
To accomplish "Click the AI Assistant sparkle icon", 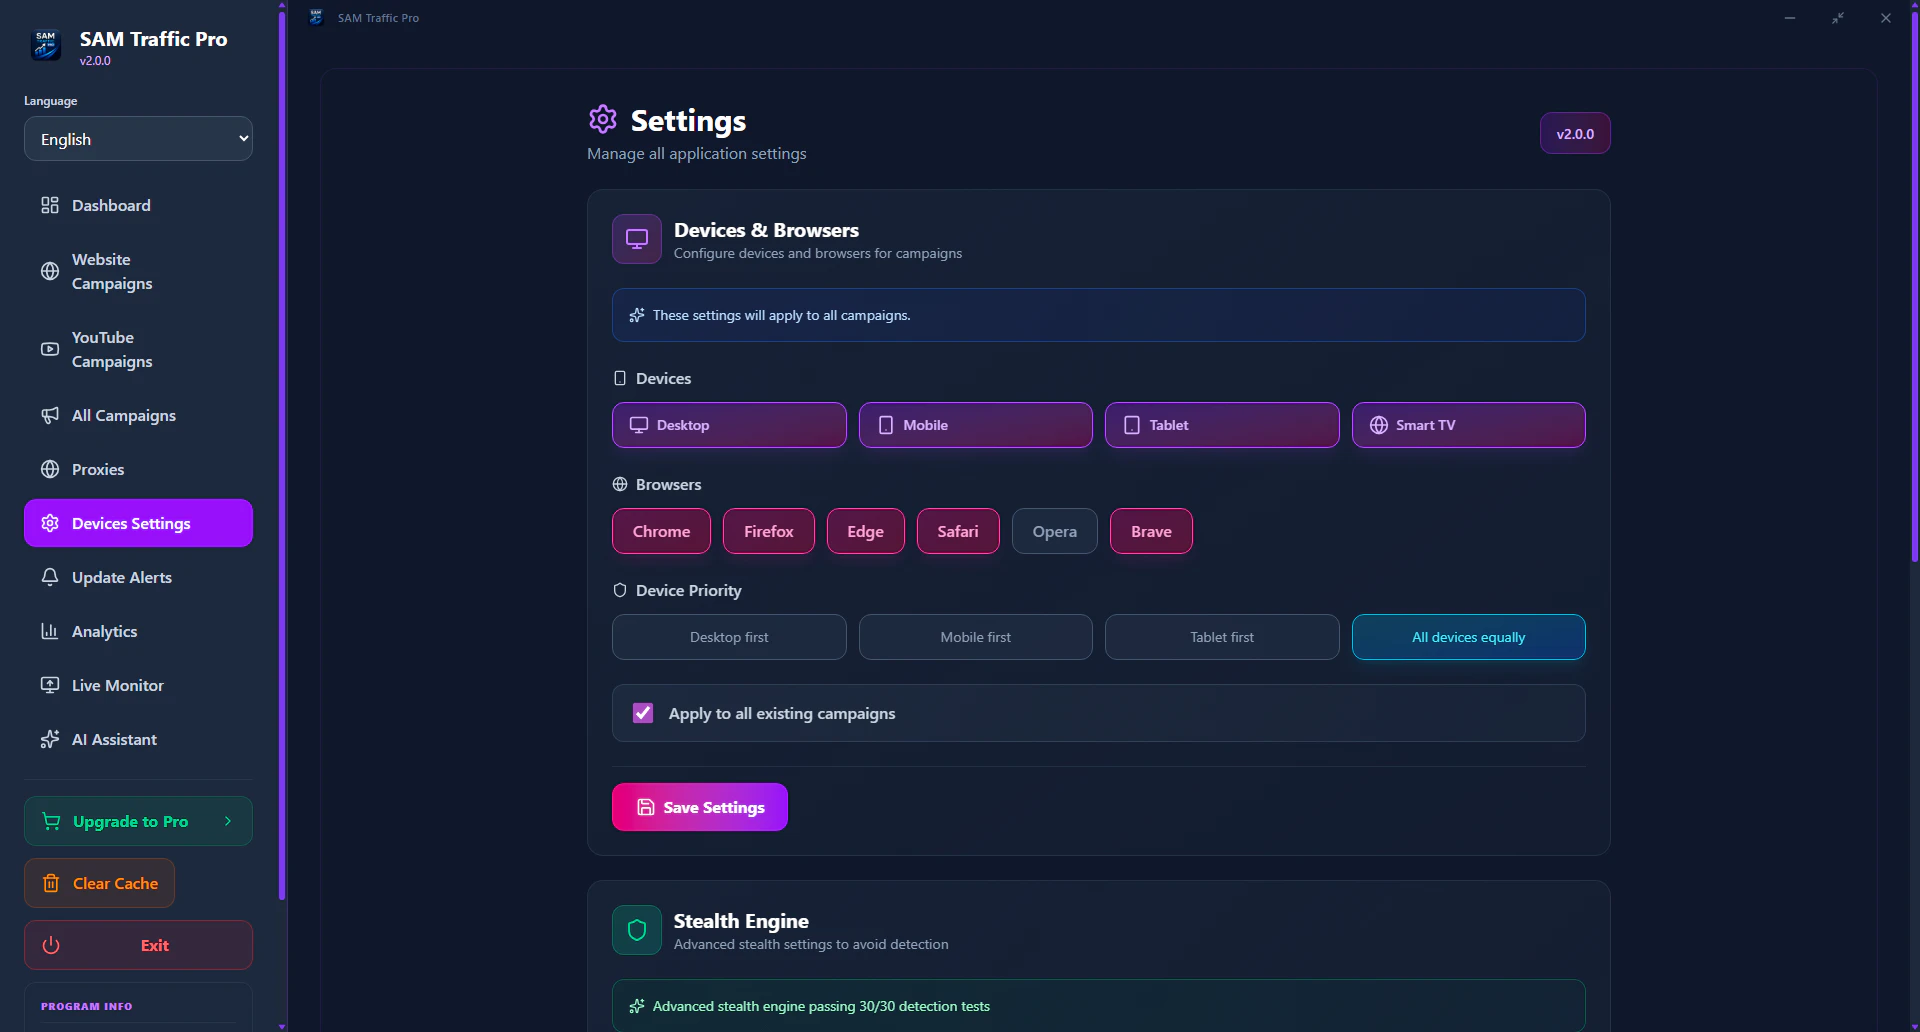I will tap(50, 739).
